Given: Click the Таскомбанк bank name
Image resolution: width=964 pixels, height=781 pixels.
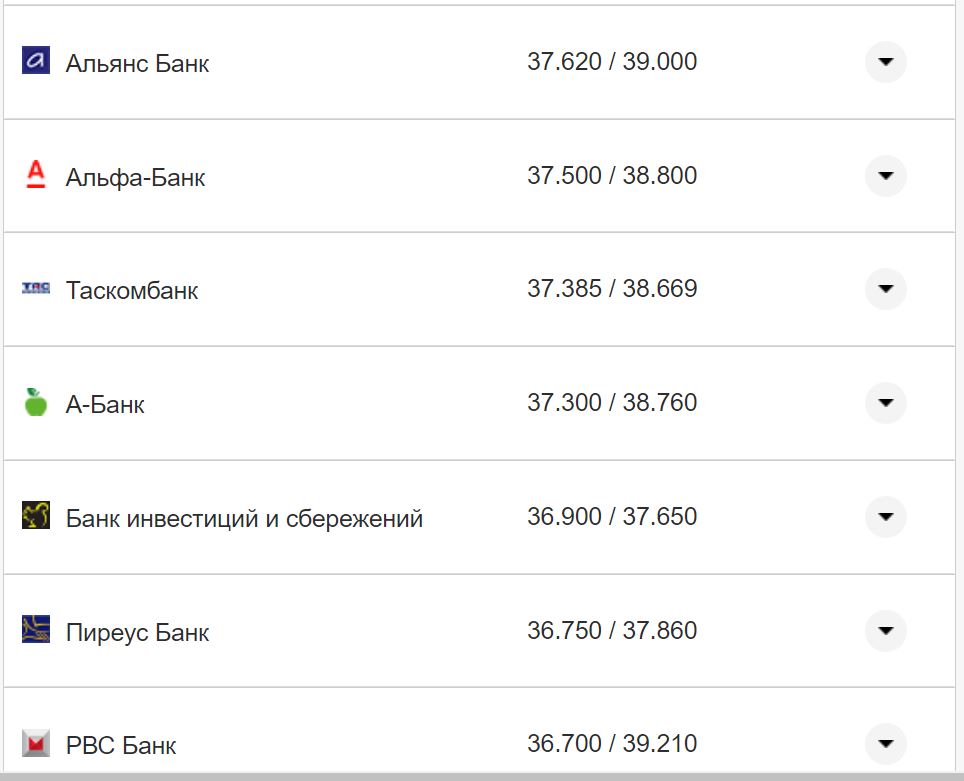Looking at the screenshot, I should [132, 291].
